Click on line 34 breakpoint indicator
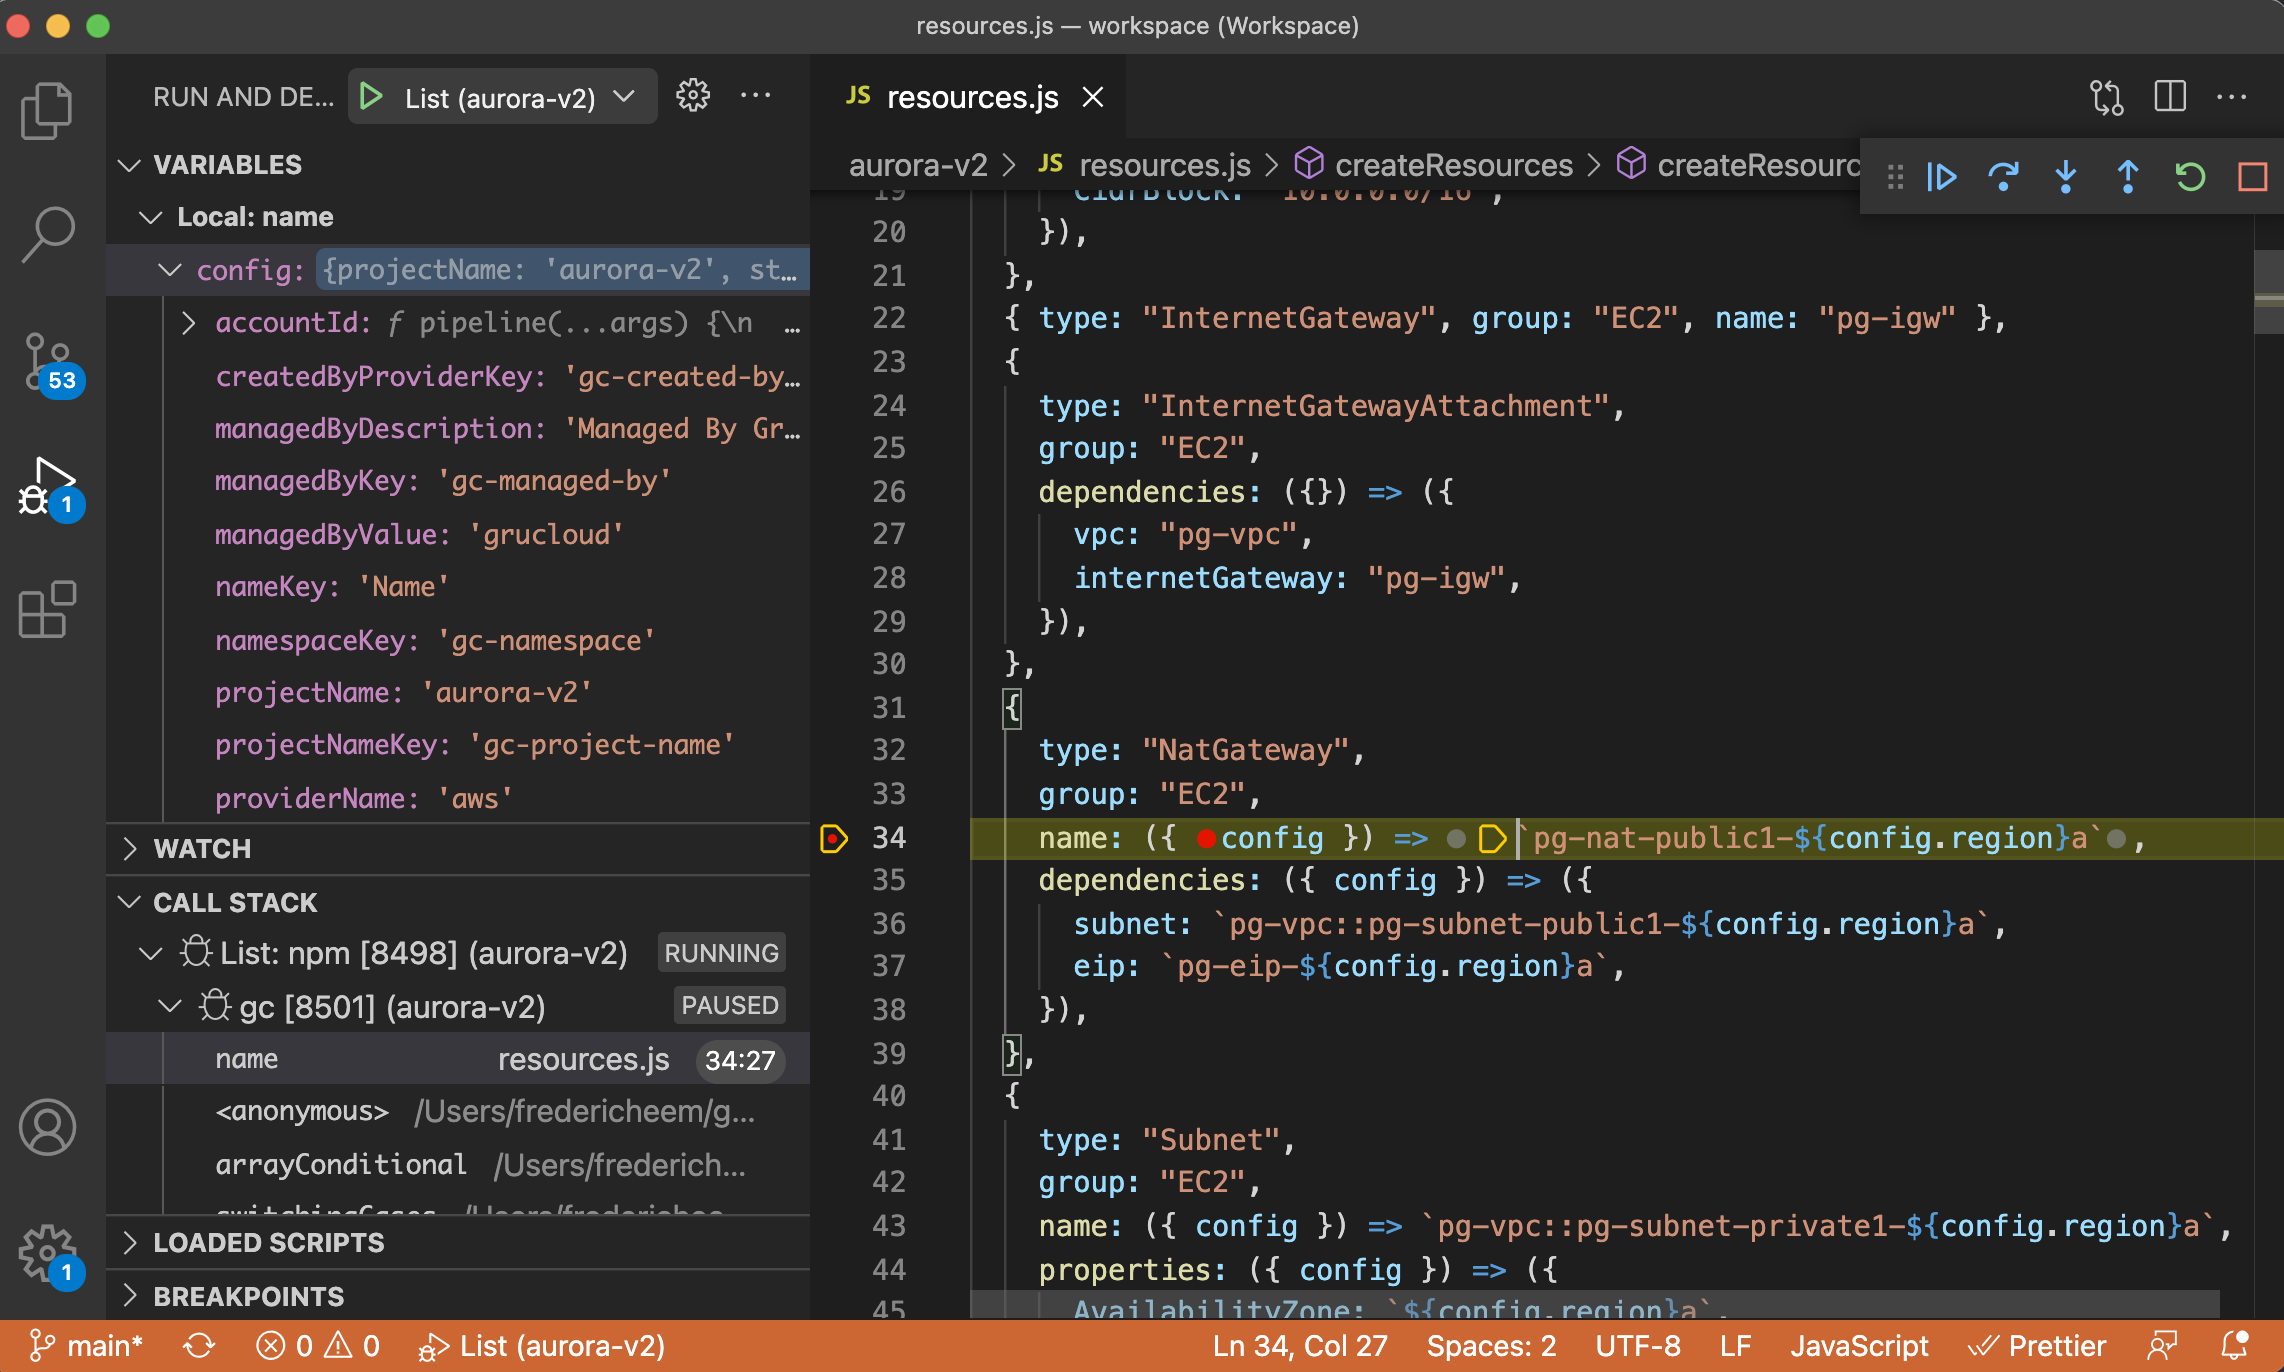The width and height of the screenshot is (2284, 1372). click(835, 837)
